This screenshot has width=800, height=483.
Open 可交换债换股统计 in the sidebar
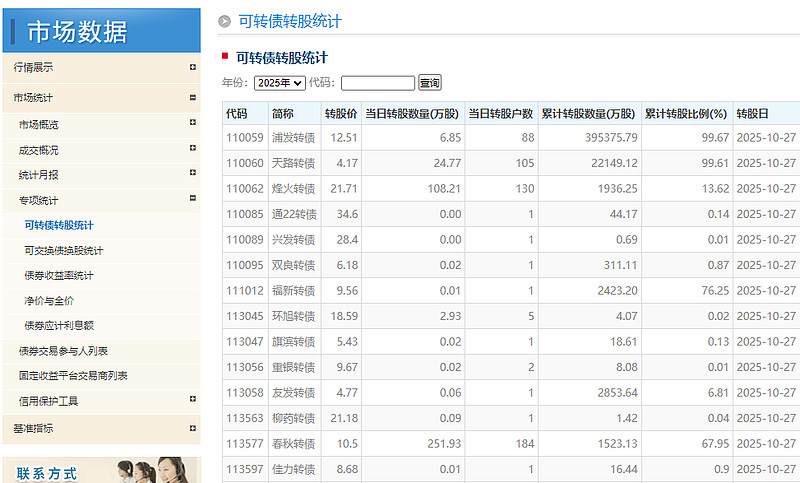click(64, 250)
